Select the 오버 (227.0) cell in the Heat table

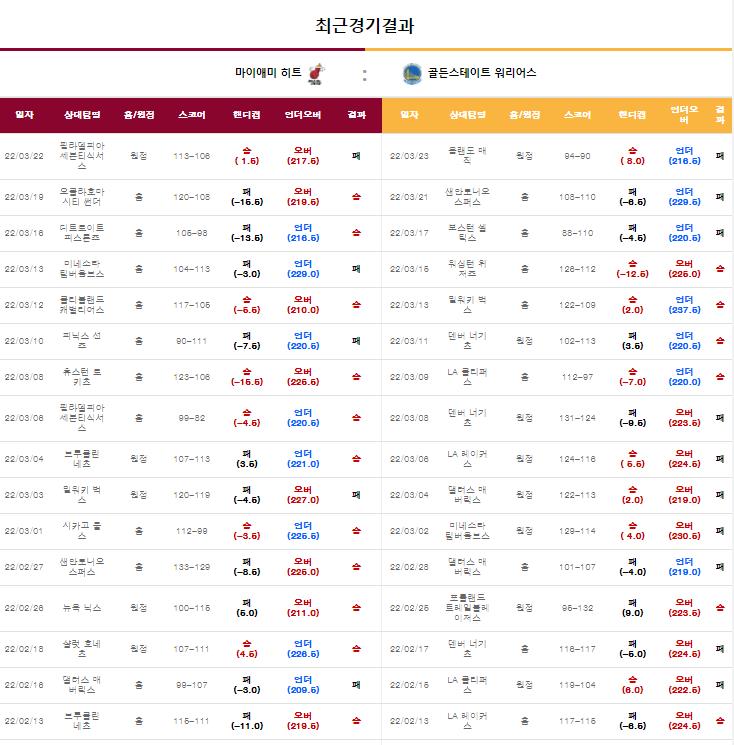[303, 495]
